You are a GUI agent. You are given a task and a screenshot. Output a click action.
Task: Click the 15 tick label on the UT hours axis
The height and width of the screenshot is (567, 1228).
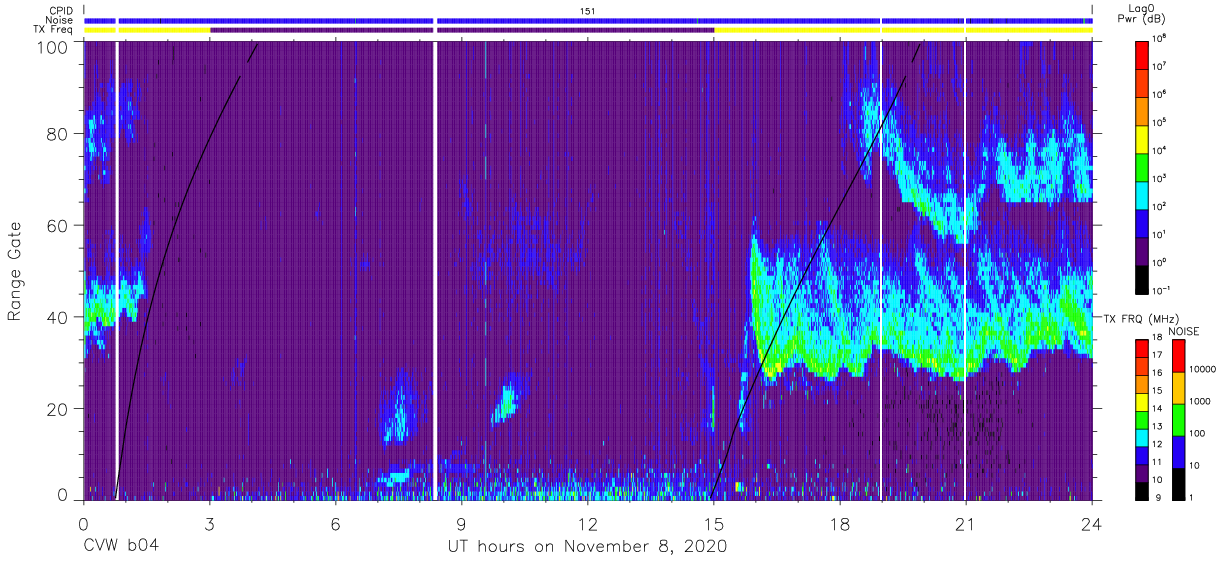tap(714, 523)
